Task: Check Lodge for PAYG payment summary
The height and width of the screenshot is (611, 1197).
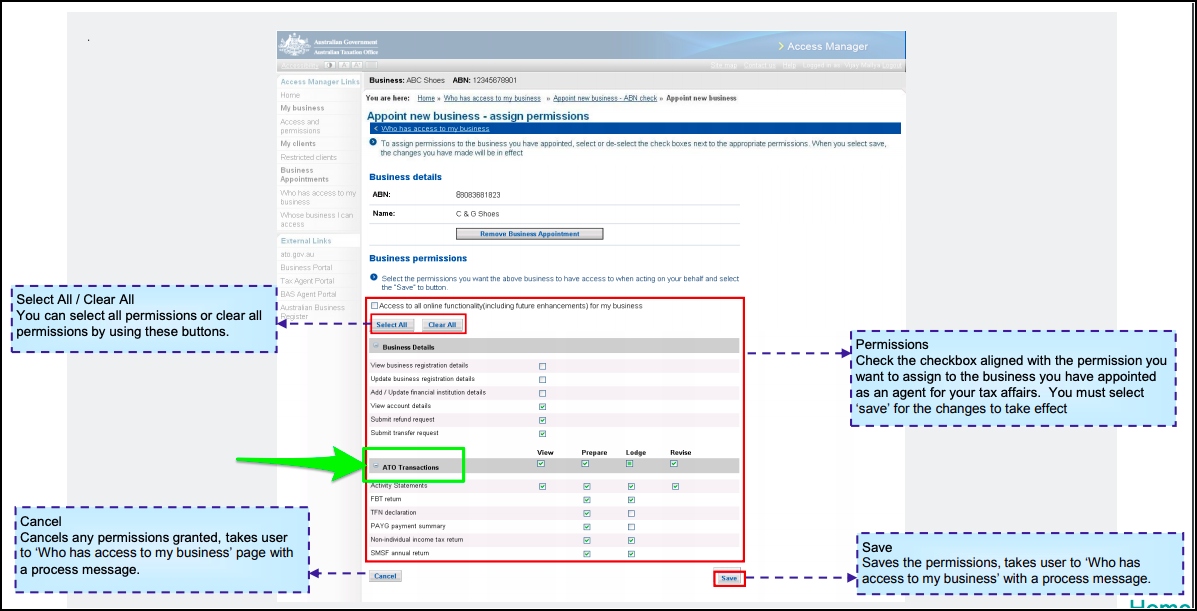Action: click(x=631, y=527)
